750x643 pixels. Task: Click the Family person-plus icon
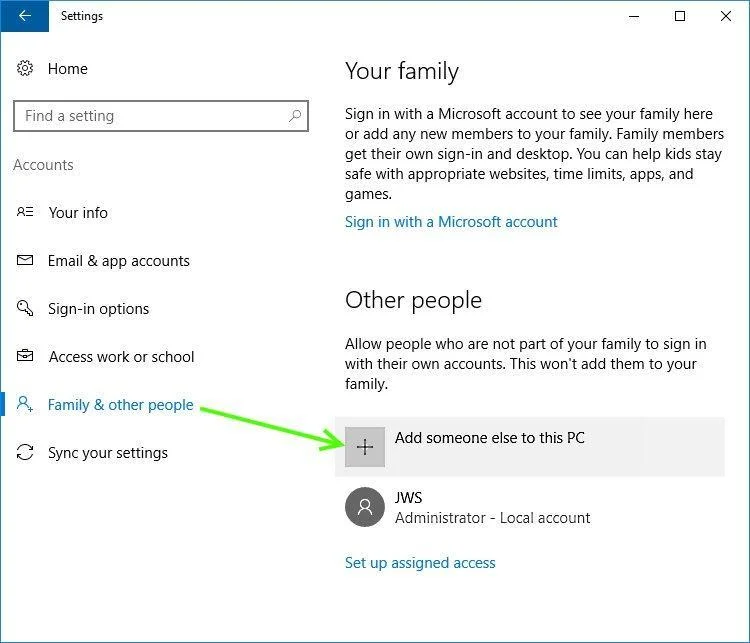tap(25, 404)
